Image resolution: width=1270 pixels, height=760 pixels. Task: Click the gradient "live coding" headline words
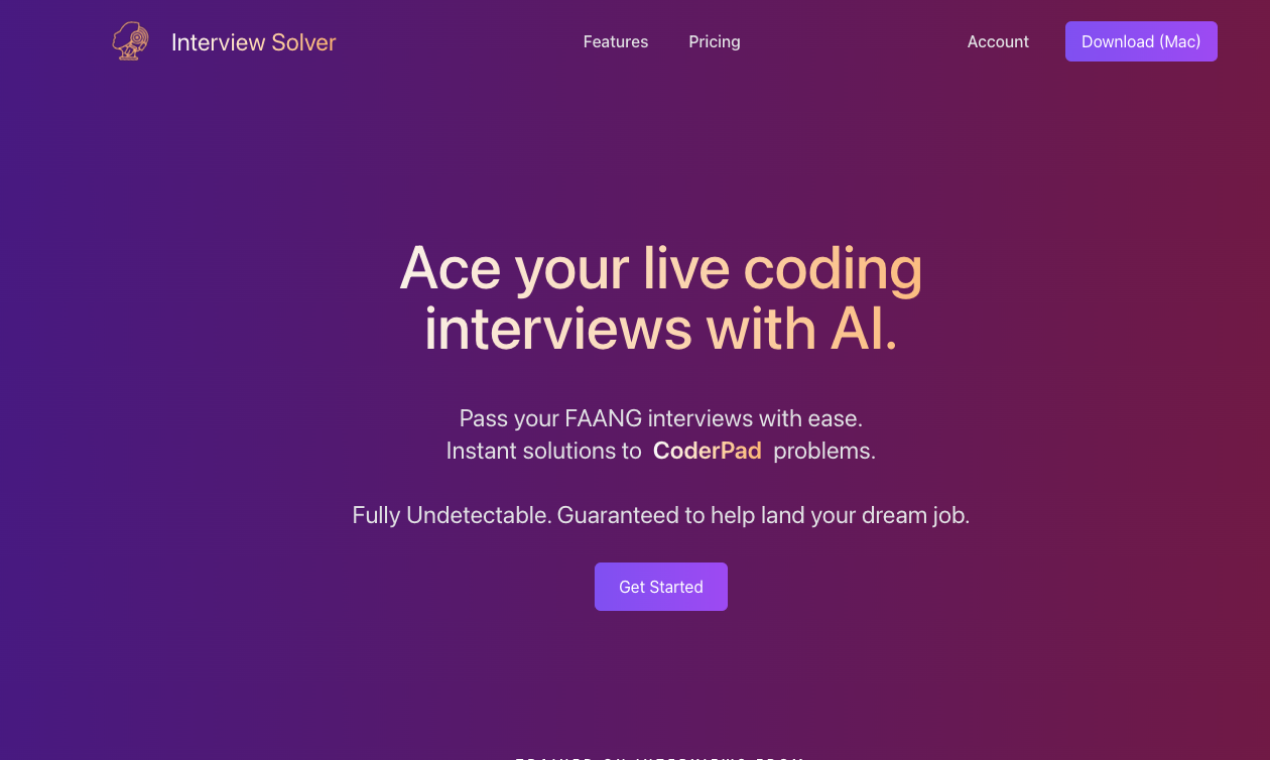pyautogui.click(x=782, y=268)
